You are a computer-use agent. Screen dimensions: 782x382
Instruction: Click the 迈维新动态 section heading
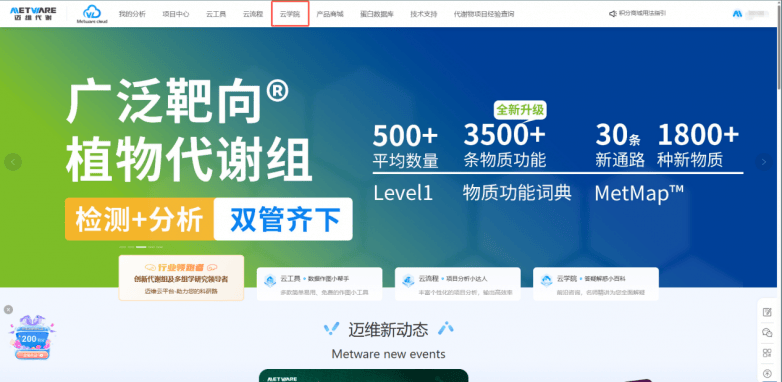pyautogui.click(x=388, y=329)
